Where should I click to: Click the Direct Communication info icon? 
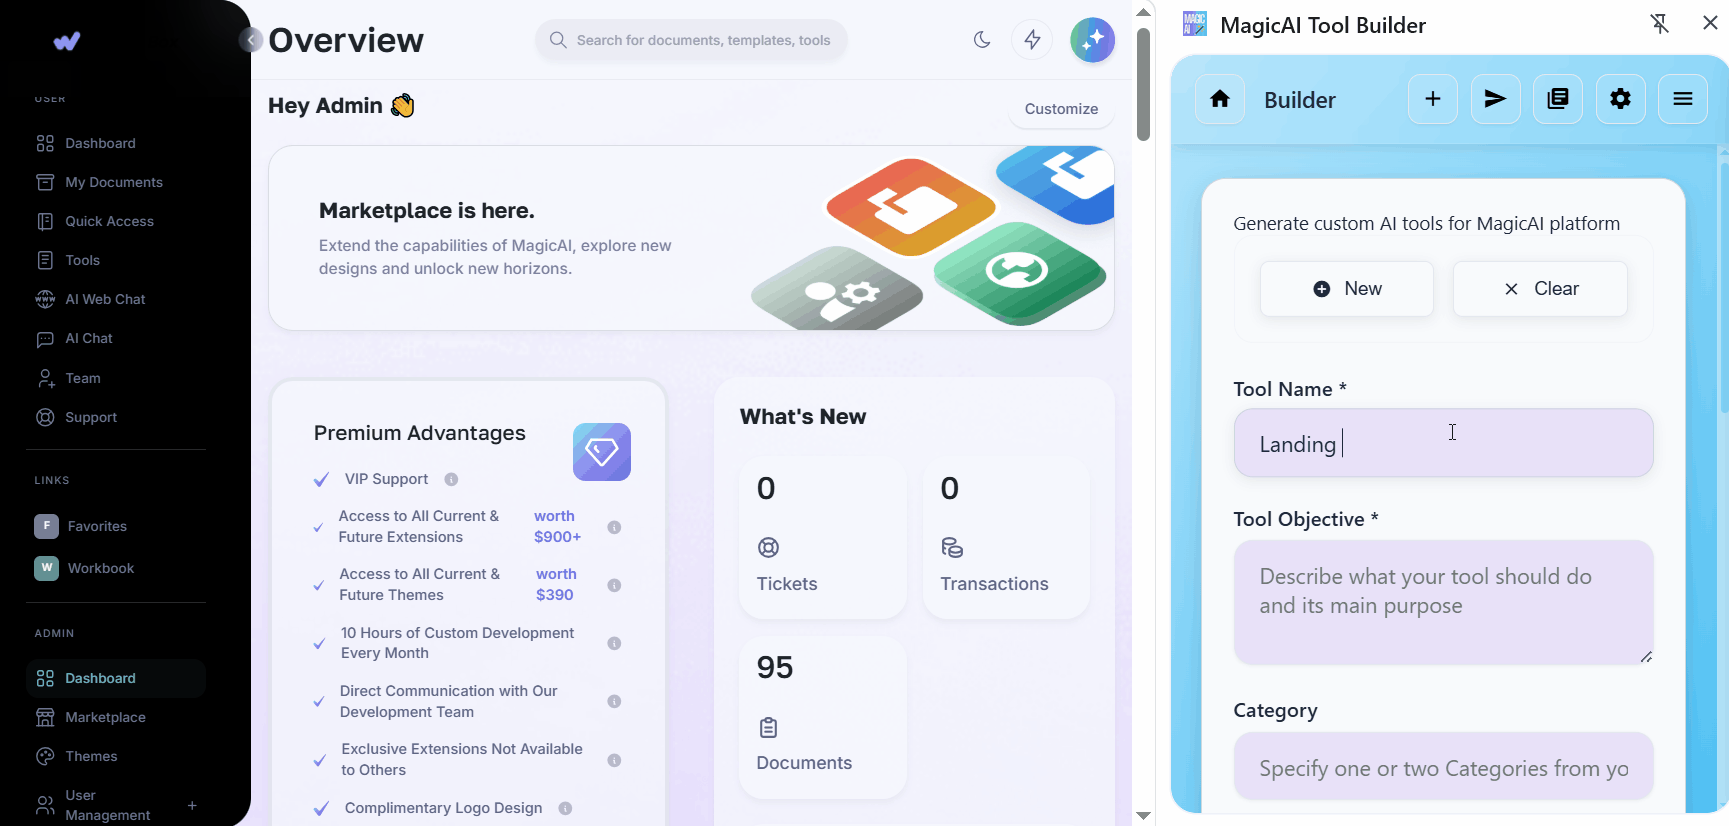click(614, 701)
